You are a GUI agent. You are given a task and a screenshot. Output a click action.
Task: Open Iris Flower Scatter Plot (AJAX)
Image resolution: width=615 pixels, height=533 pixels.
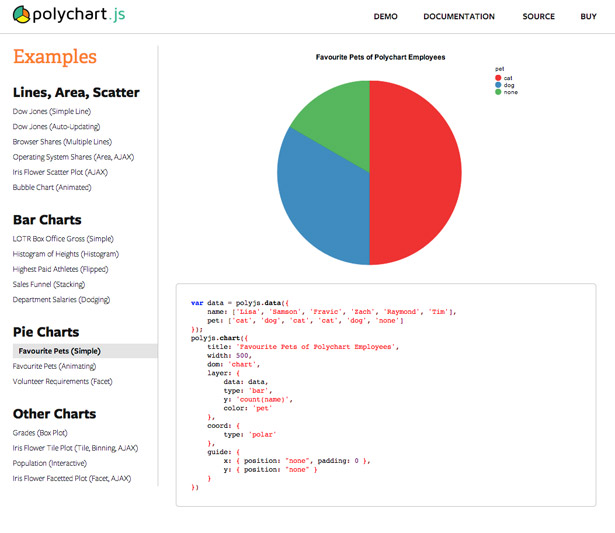click(60, 172)
